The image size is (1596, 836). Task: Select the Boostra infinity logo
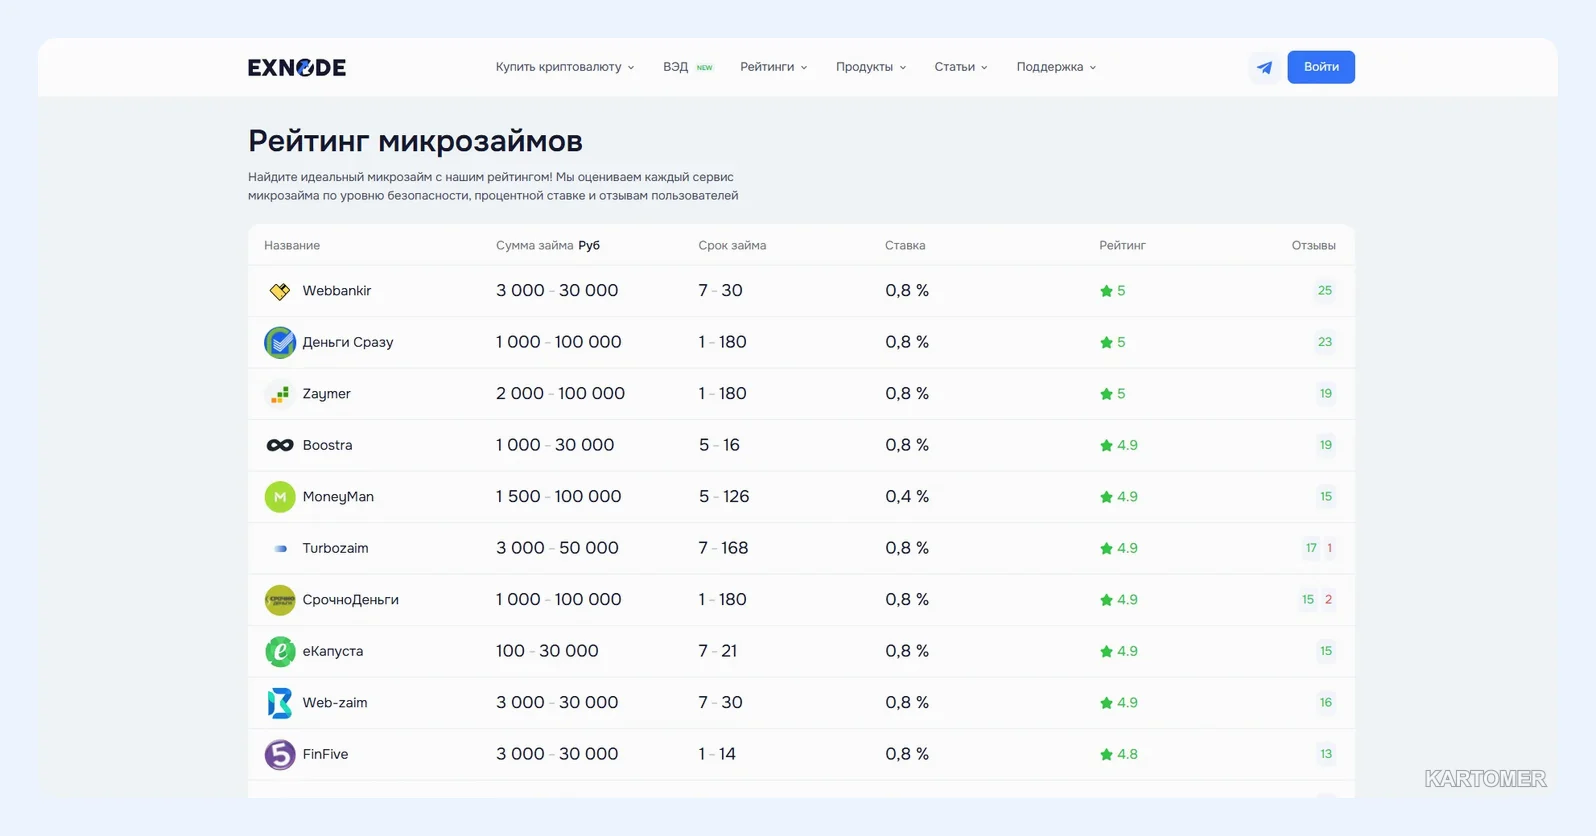click(x=280, y=445)
